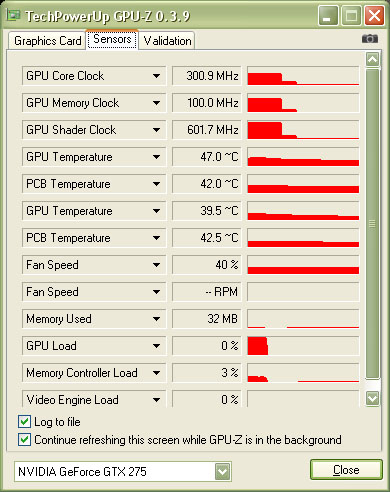This screenshot has height=492, width=390.
Task: Minimize the GPU-Z window
Action: (328, 16)
